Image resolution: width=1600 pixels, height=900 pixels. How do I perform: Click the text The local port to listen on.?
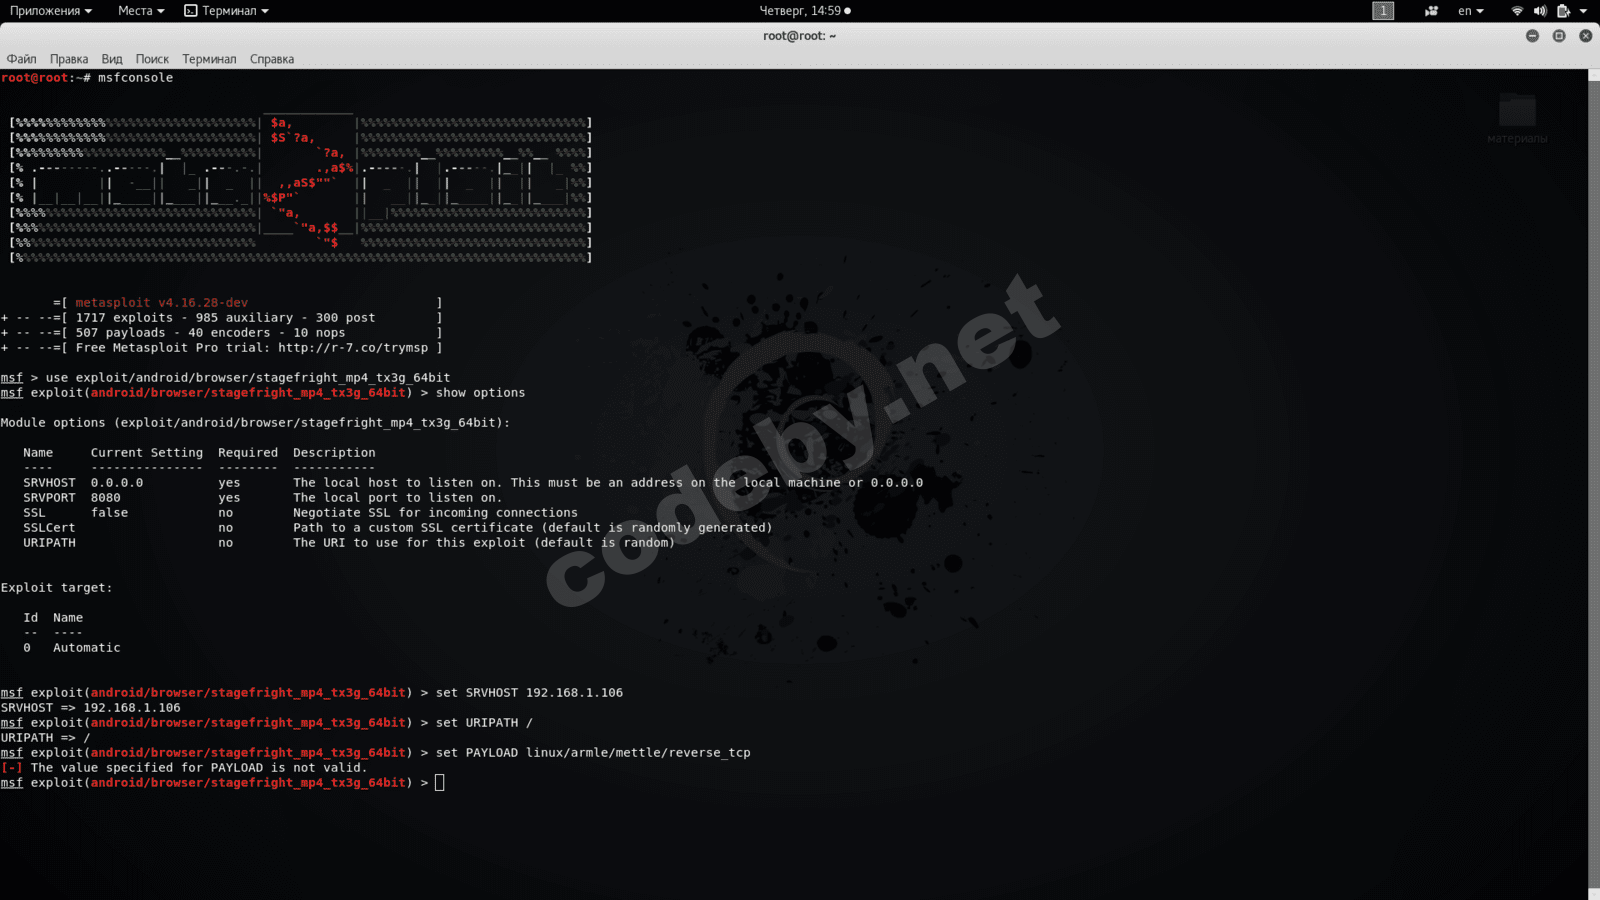(398, 498)
